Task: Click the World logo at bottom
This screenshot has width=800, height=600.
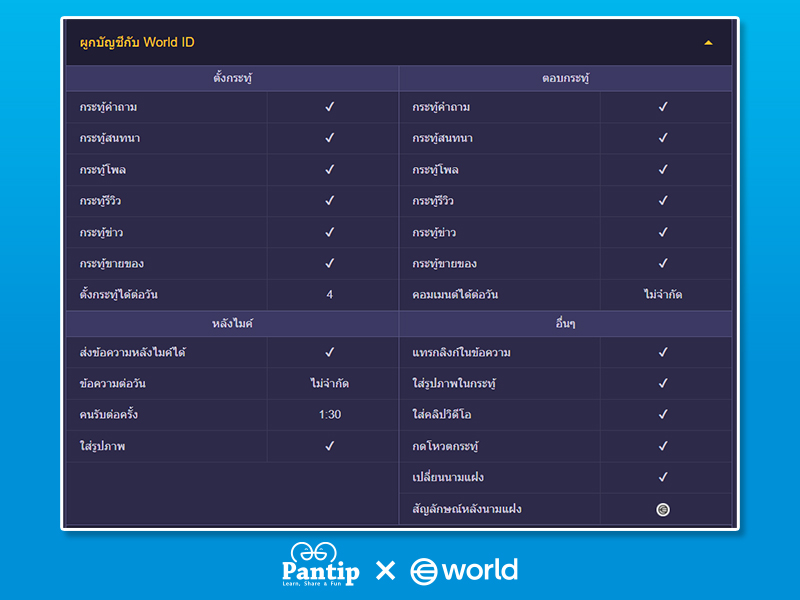Action: click(464, 571)
